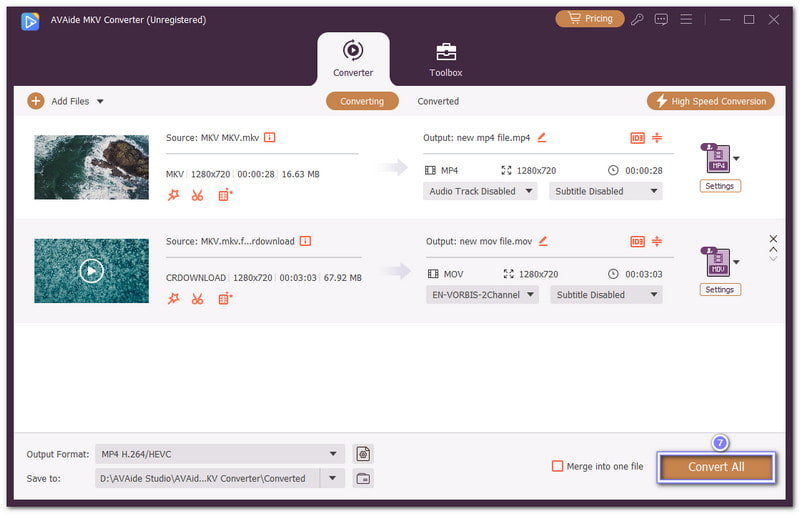The height and width of the screenshot is (514, 800).
Task: Open Settings for the MOV output
Action: point(720,290)
